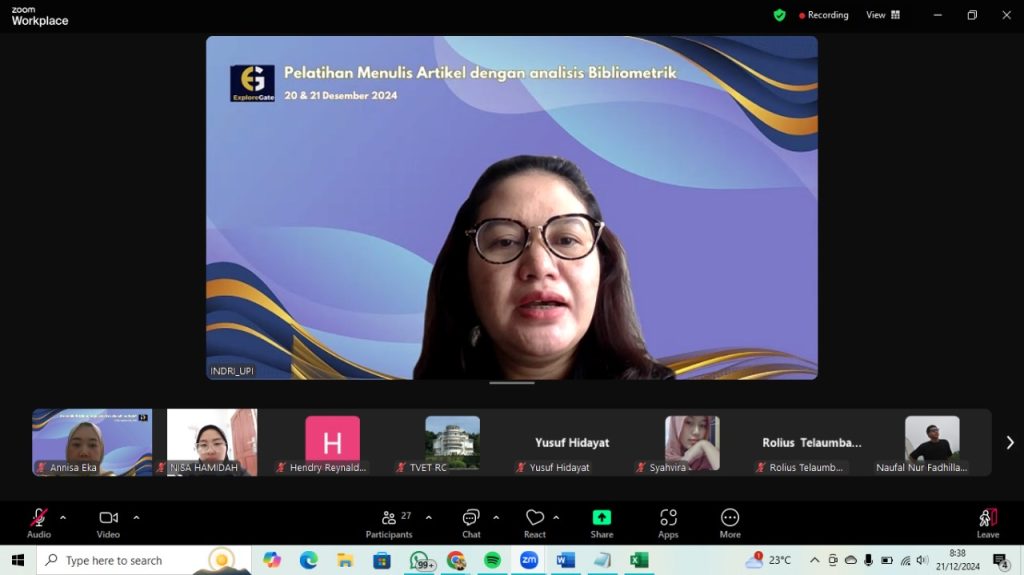
Task: Open the Apps panel
Action: [x=668, y=522]
